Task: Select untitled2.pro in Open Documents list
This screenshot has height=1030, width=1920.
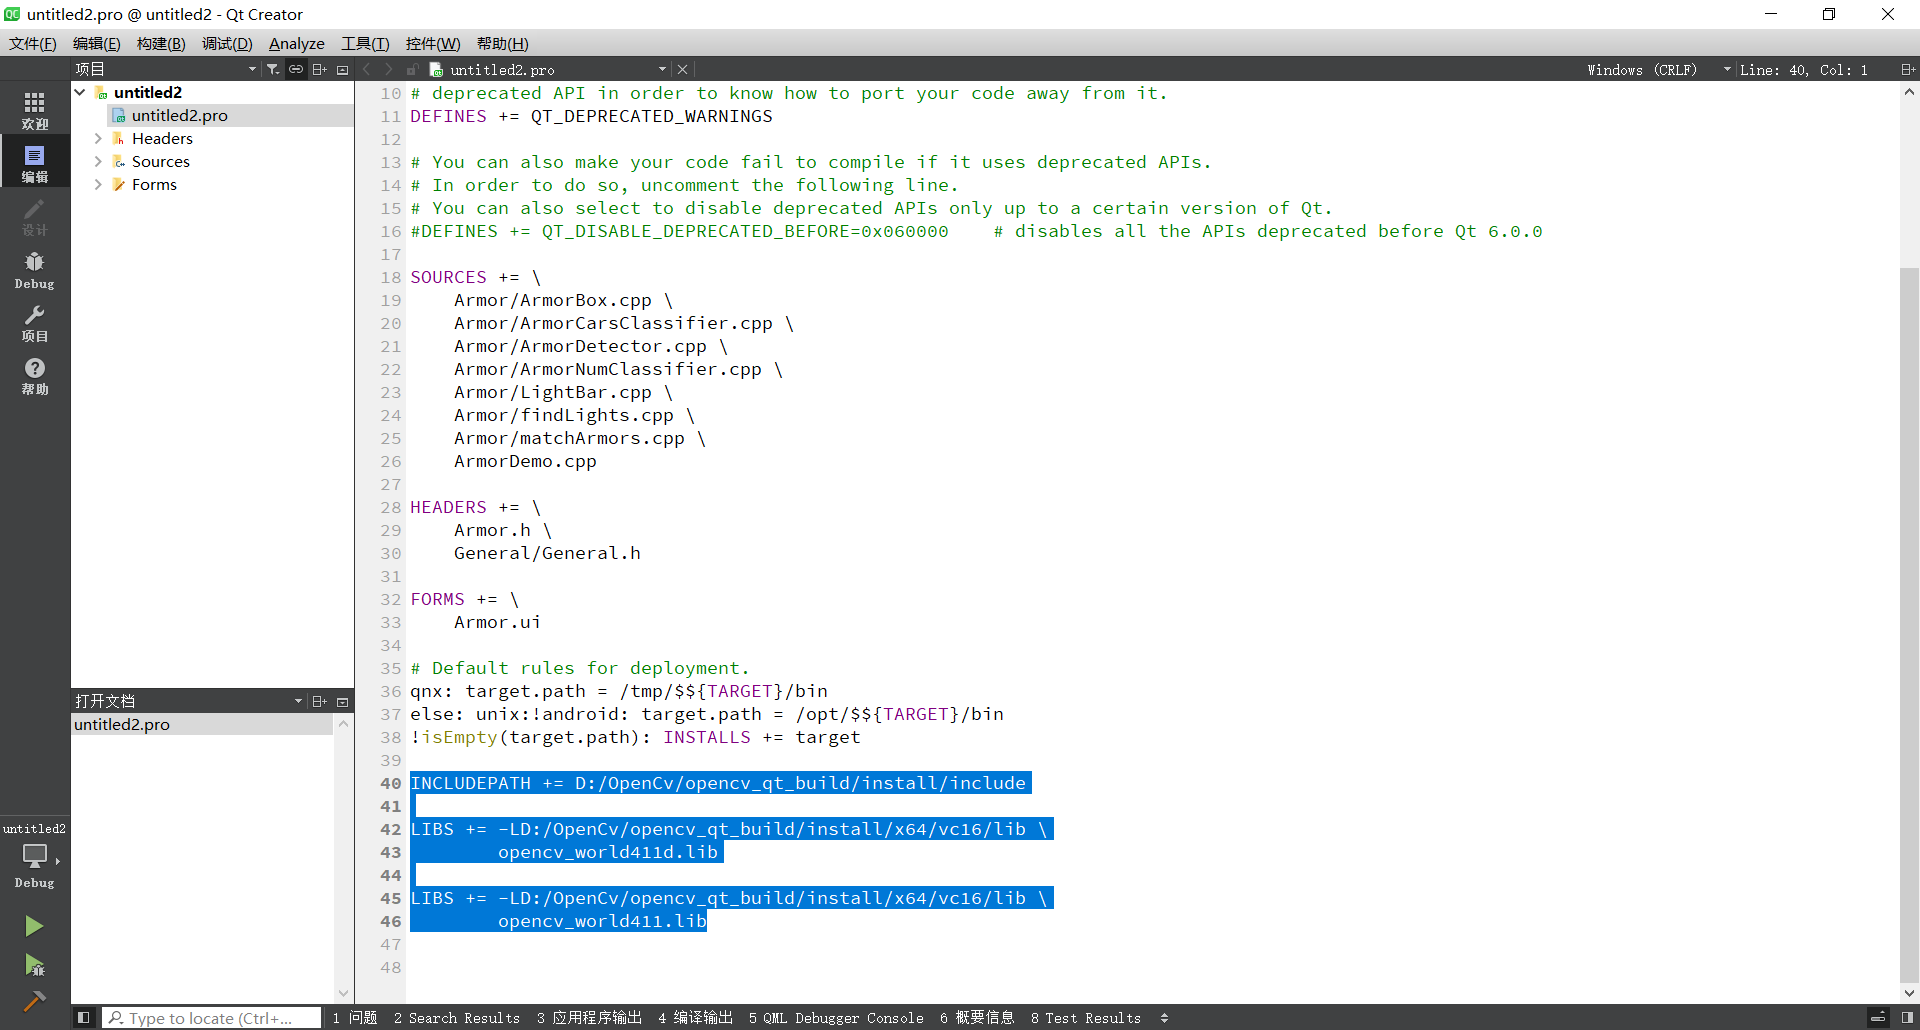Action: 202,724
